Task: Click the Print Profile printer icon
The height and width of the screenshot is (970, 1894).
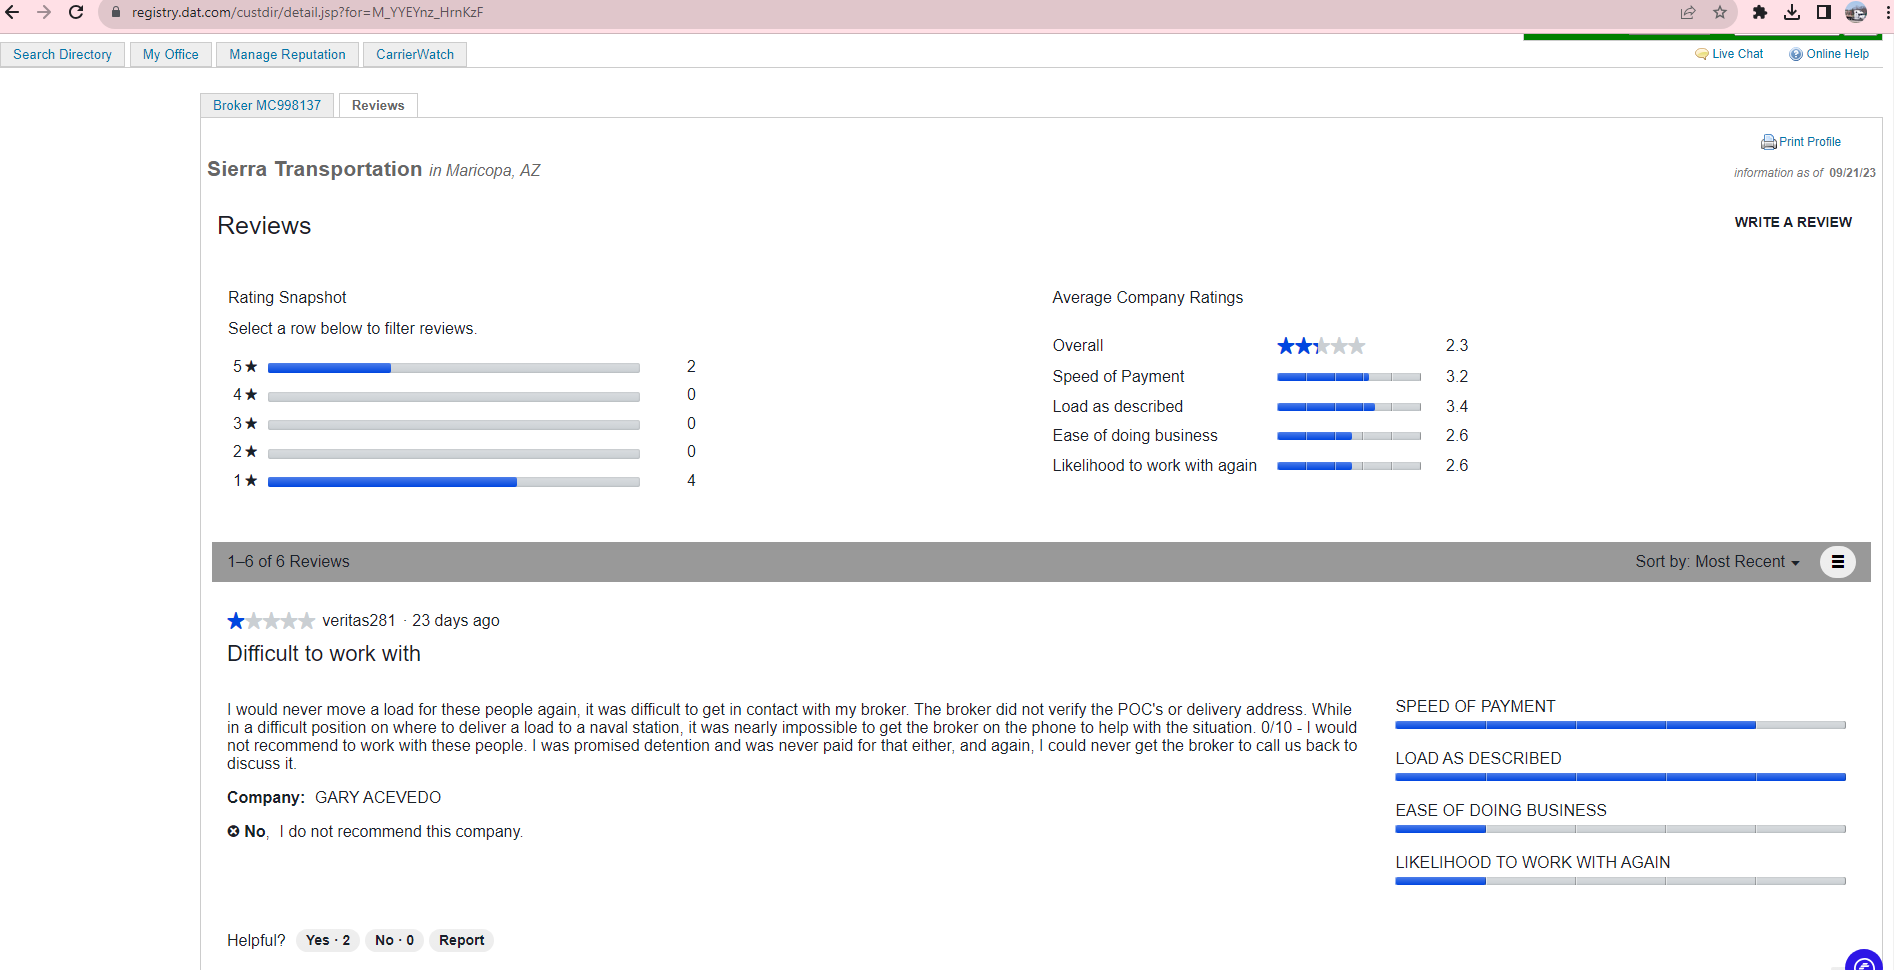Action: [1768, 142]
